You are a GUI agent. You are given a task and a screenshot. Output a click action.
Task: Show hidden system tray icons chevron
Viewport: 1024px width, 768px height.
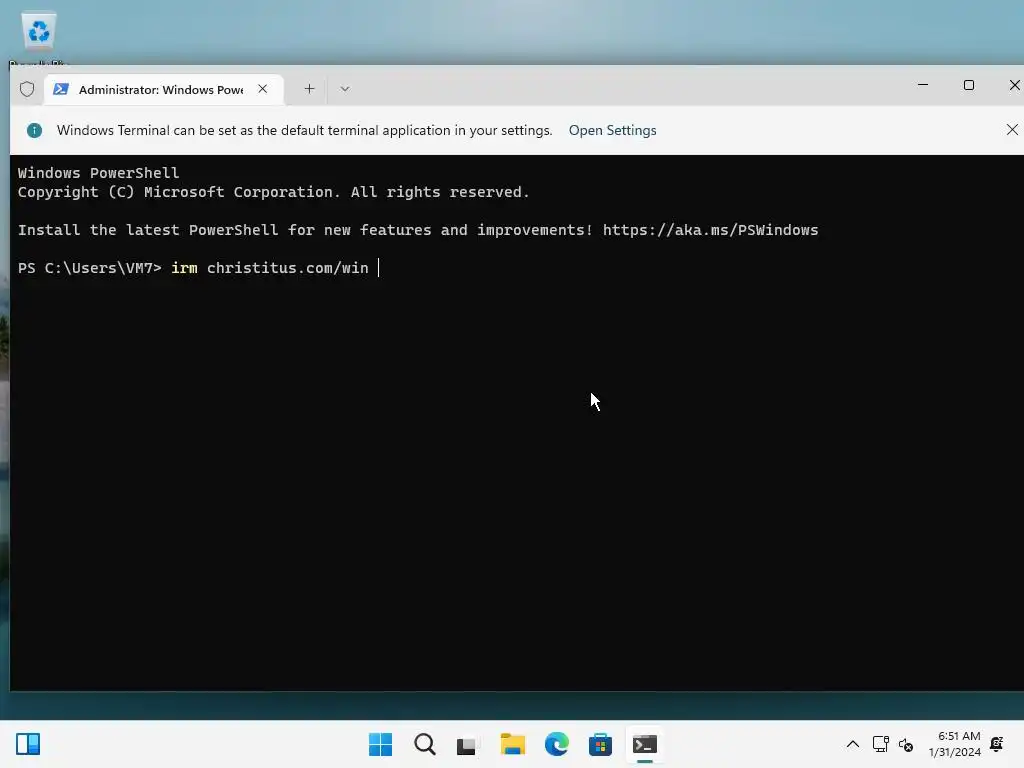853,744
